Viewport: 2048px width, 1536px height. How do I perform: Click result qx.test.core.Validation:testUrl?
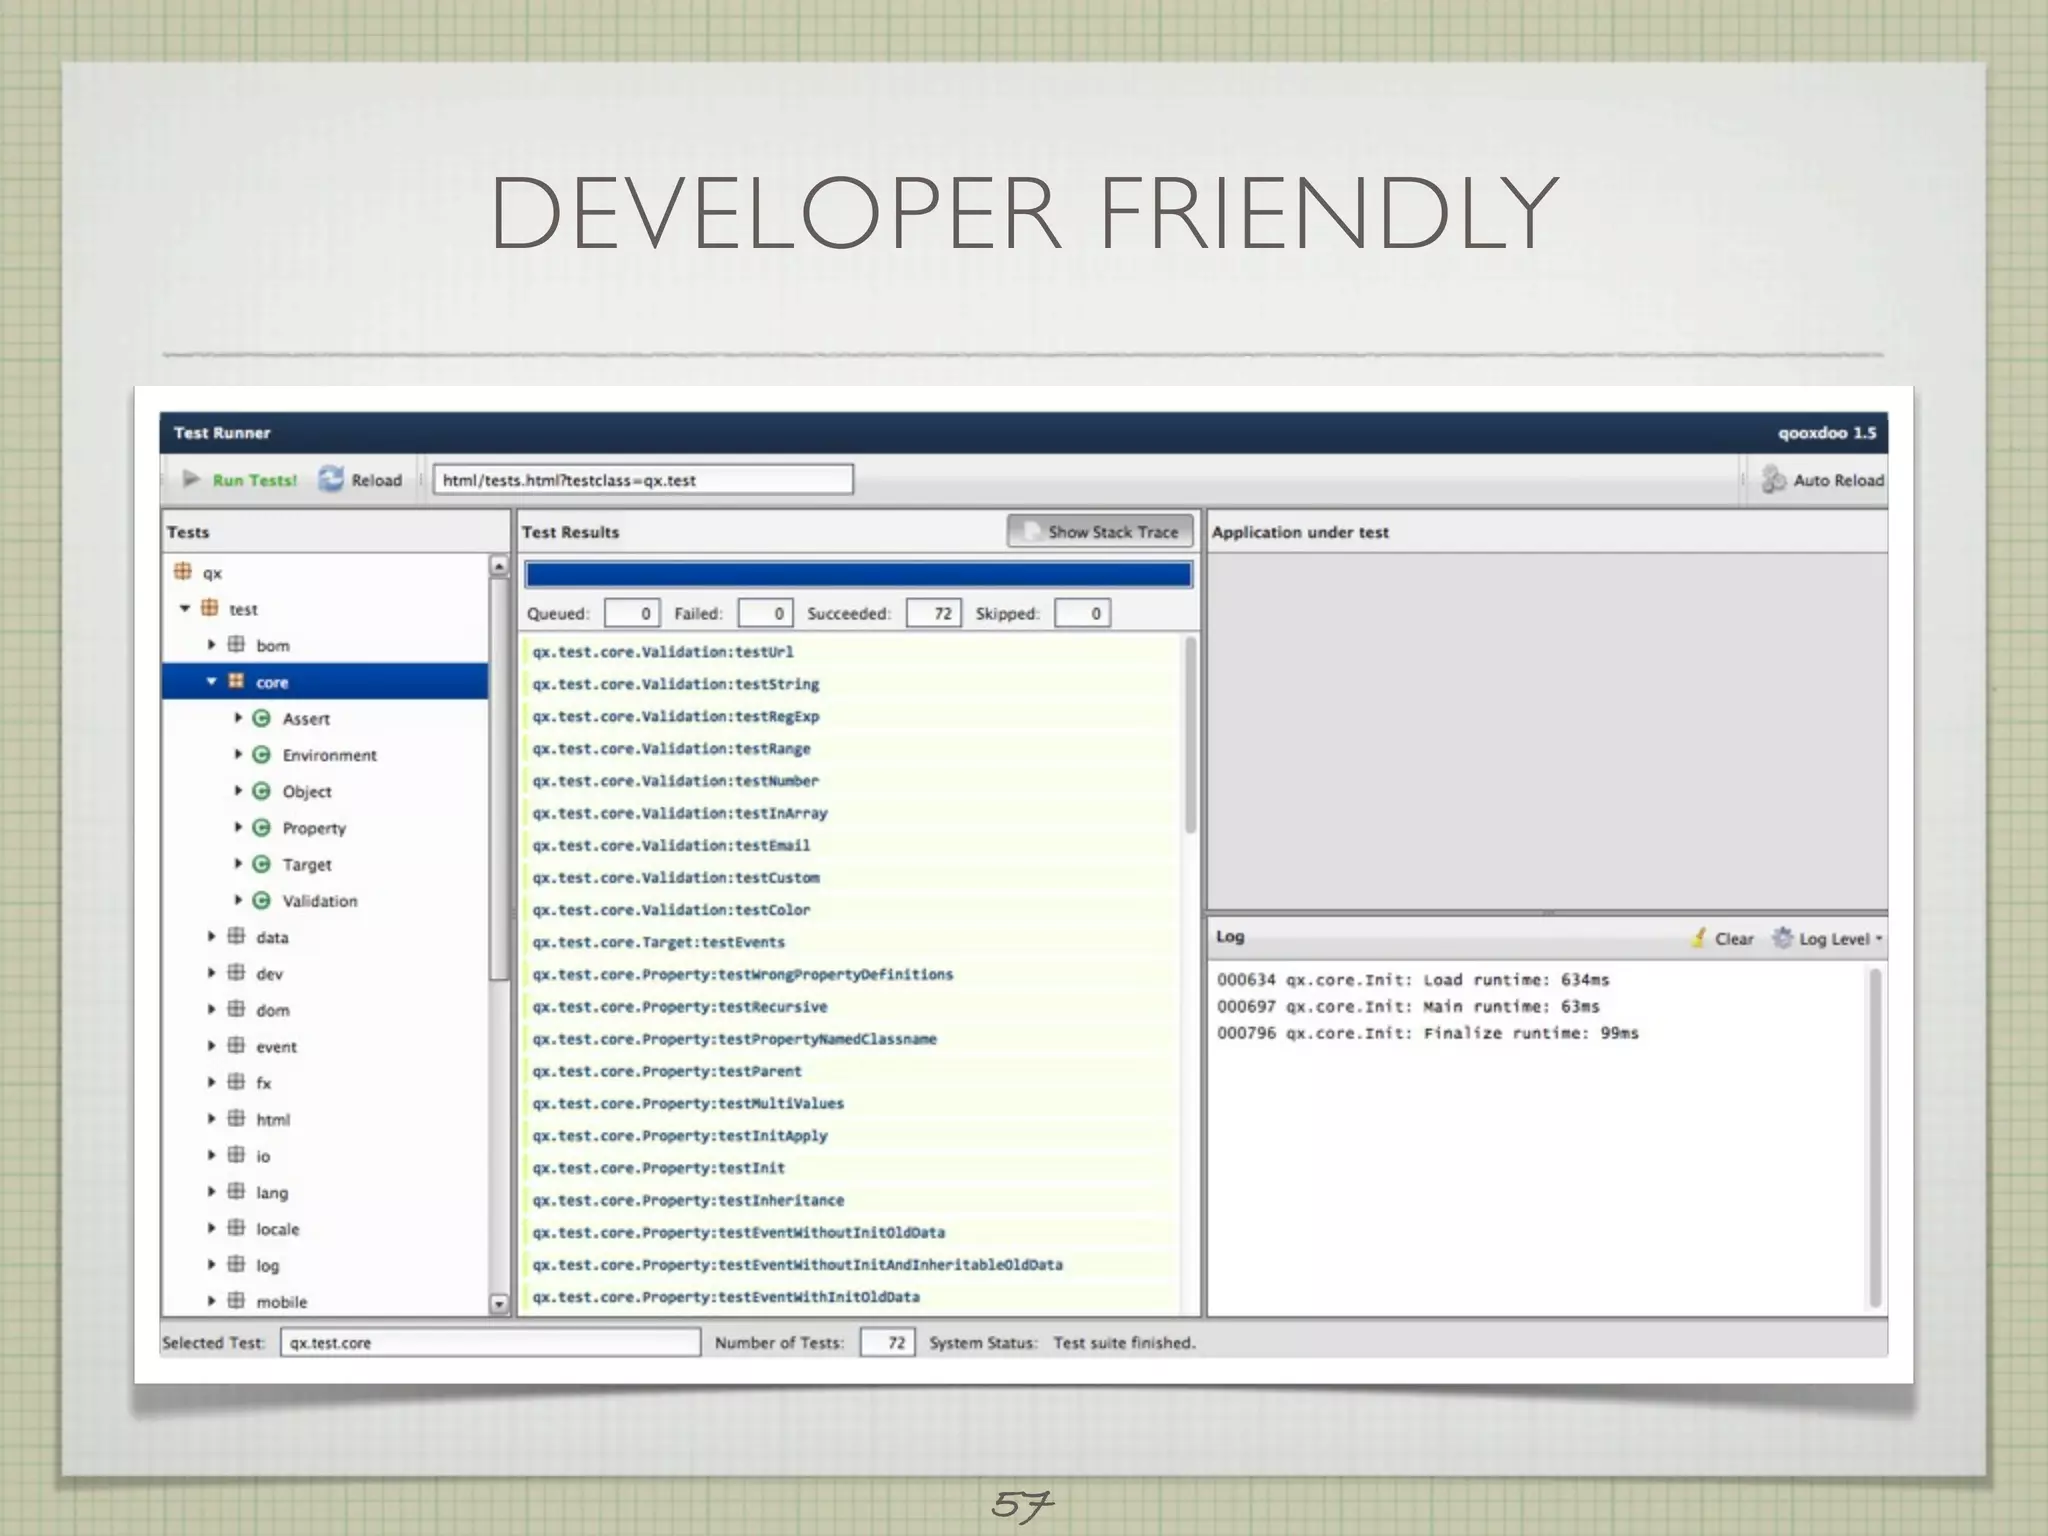pyautogui.click(x=663, y=652)
